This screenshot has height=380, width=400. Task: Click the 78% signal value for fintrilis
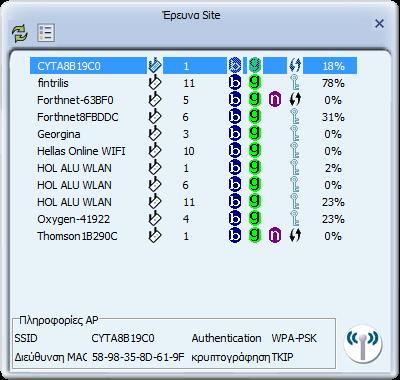pyautogui.click(x=333, y=83)
